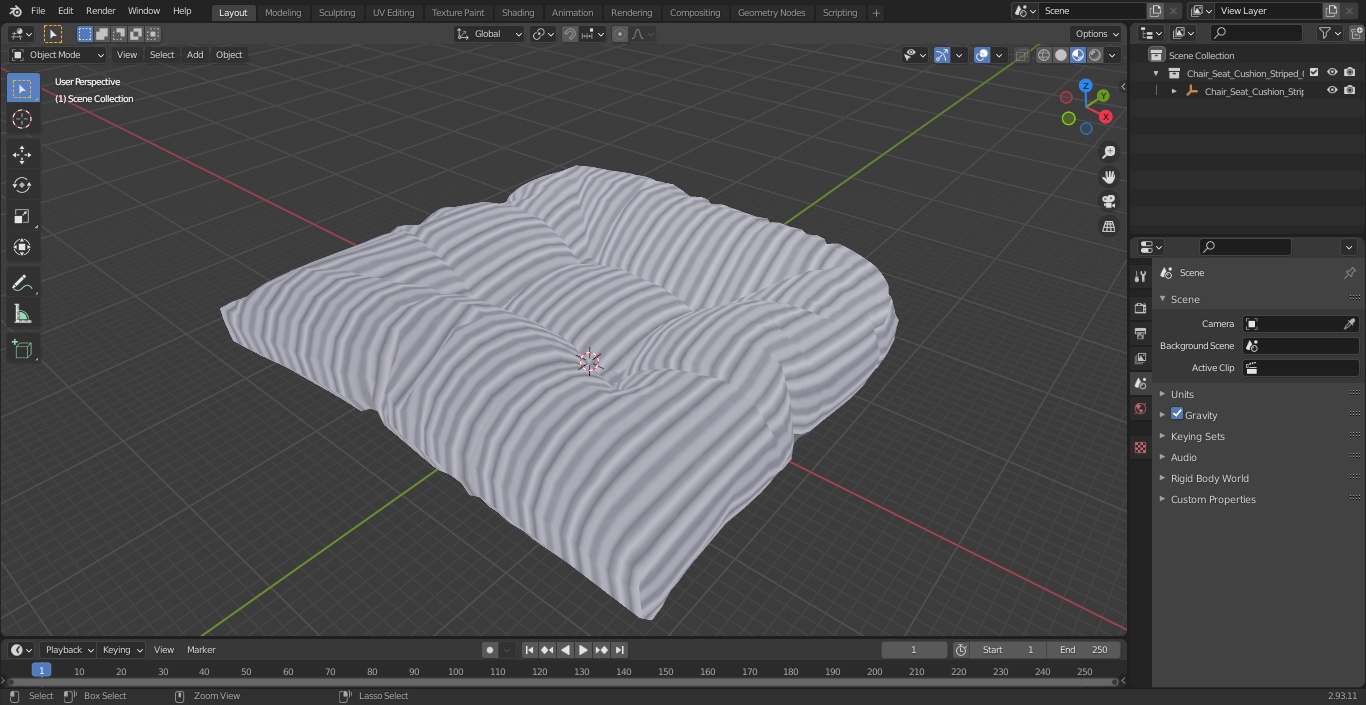This screenshot has width=1366, height=705.
Task: Activate the Select Box tool
Action: click(x=22, y=88)
